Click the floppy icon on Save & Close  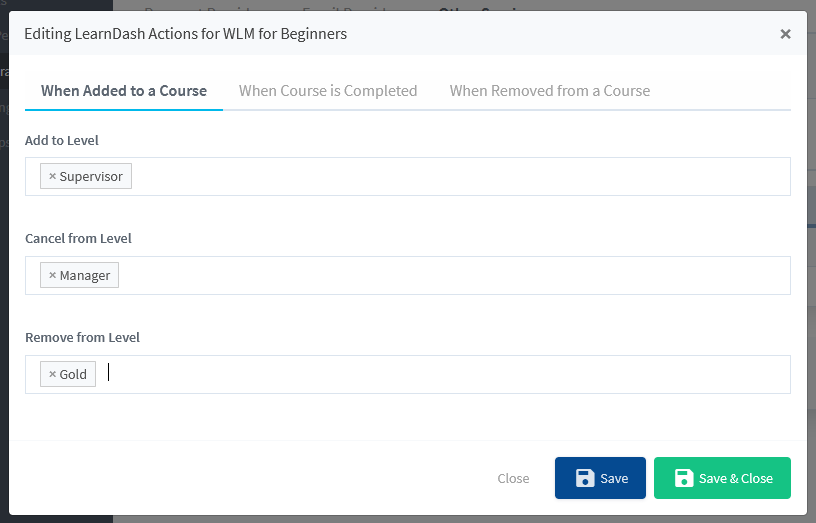pyautogui.click(x=684, y=478)
